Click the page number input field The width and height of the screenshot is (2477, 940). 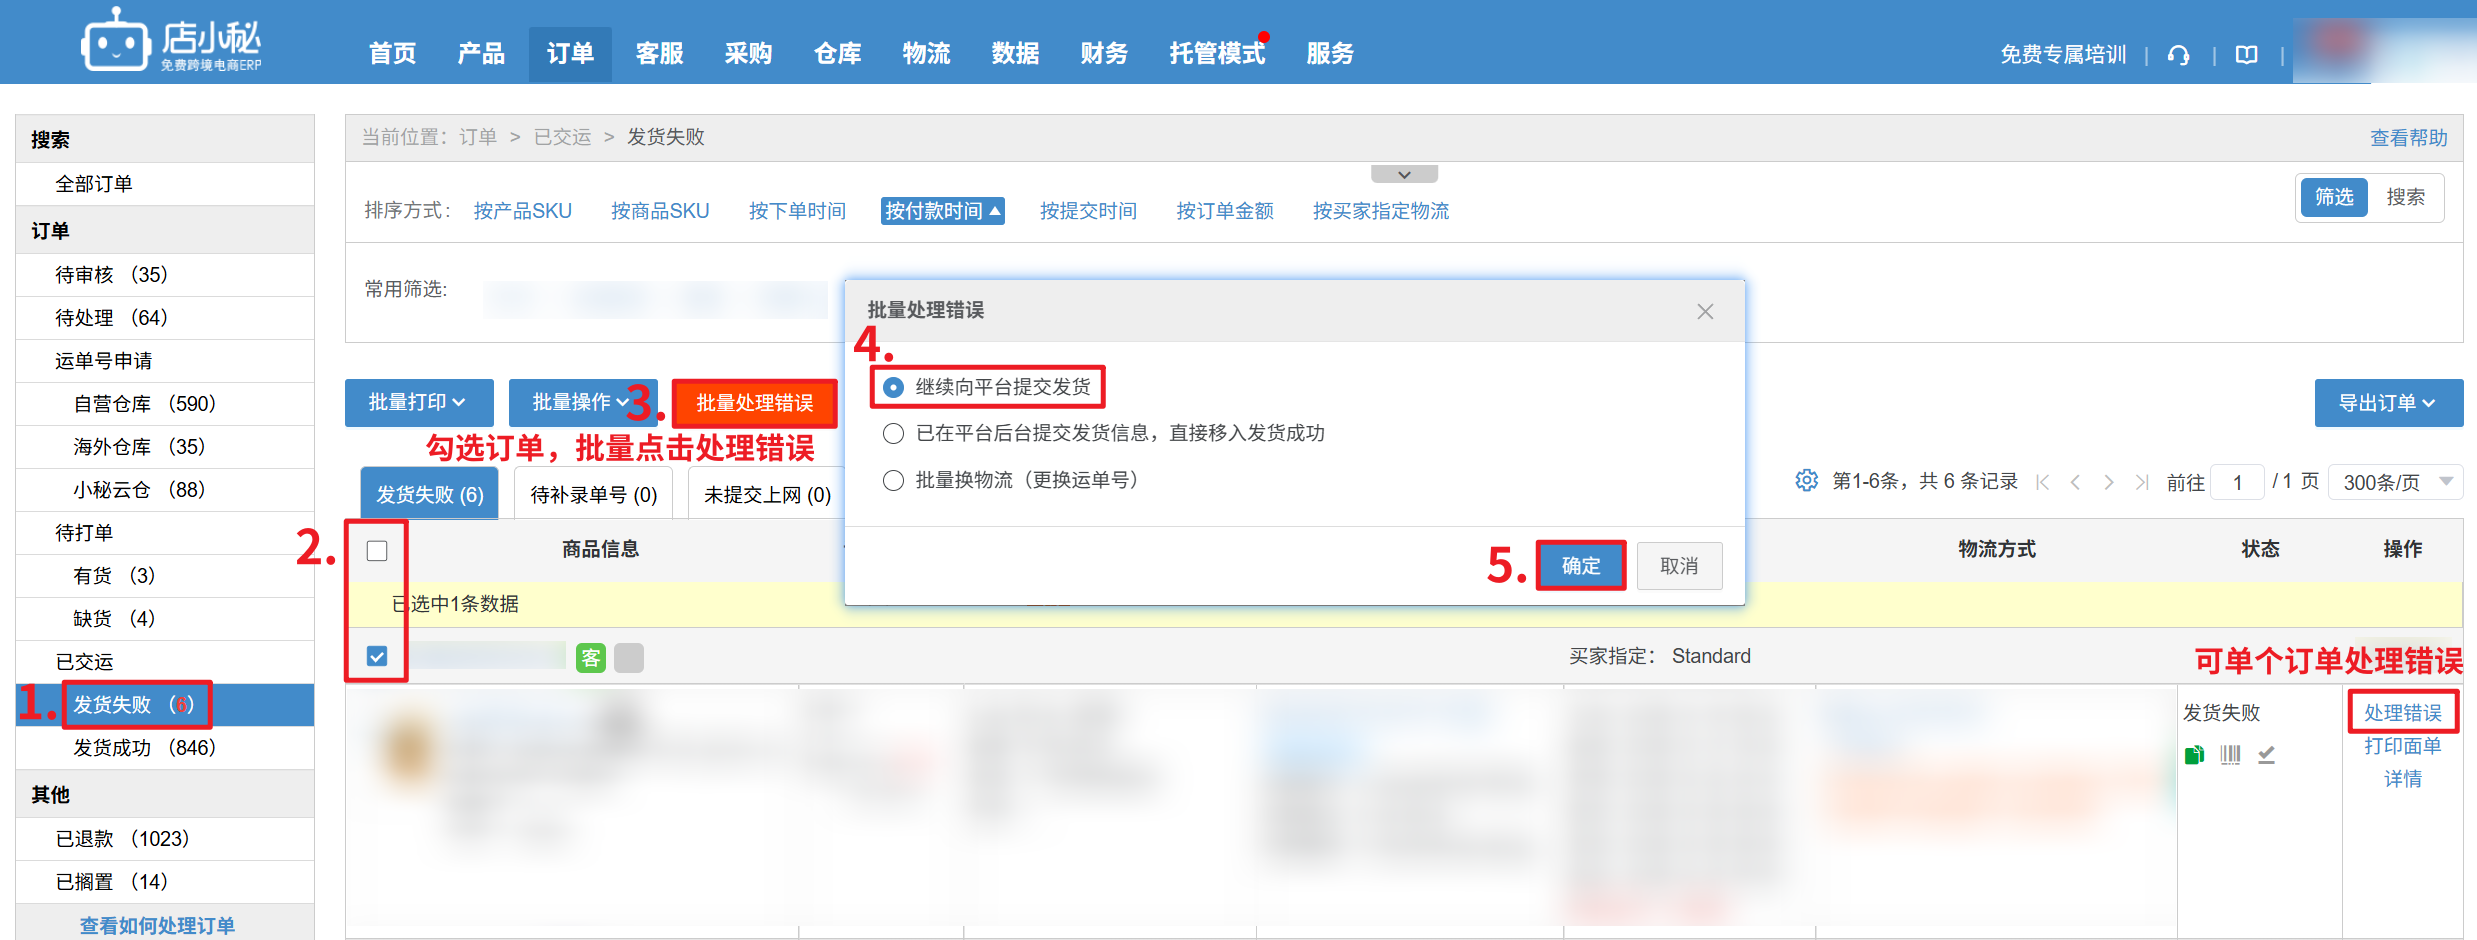[x=2237, y=482]
